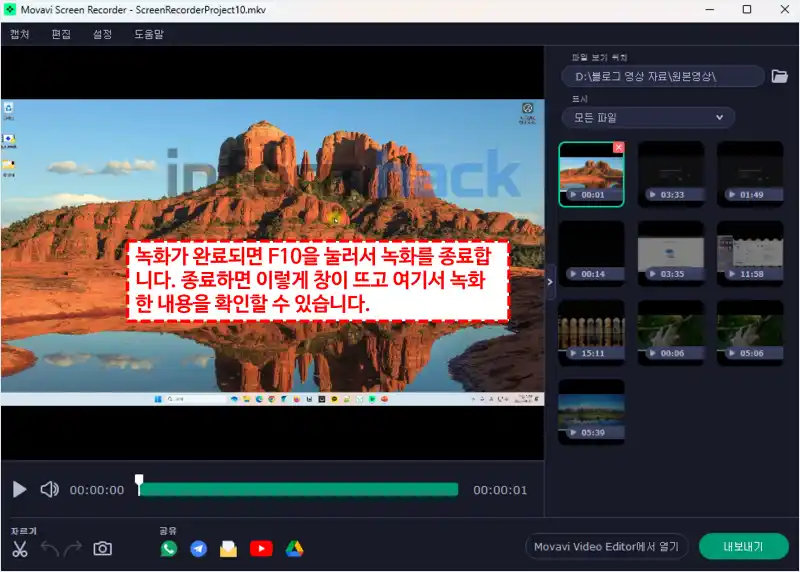Select the 00:14 video thumbnail

tap(591, 254)
